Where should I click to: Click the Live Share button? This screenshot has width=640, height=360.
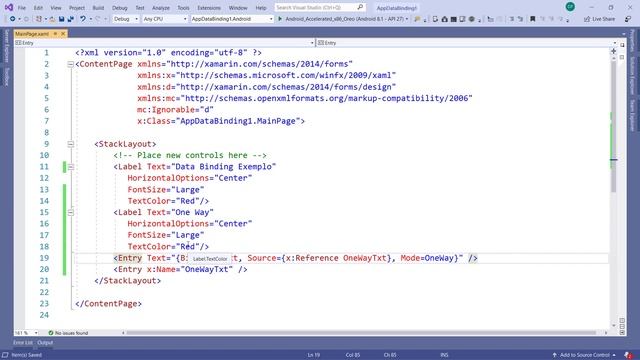pyautogui.click(x=599, y=19)
